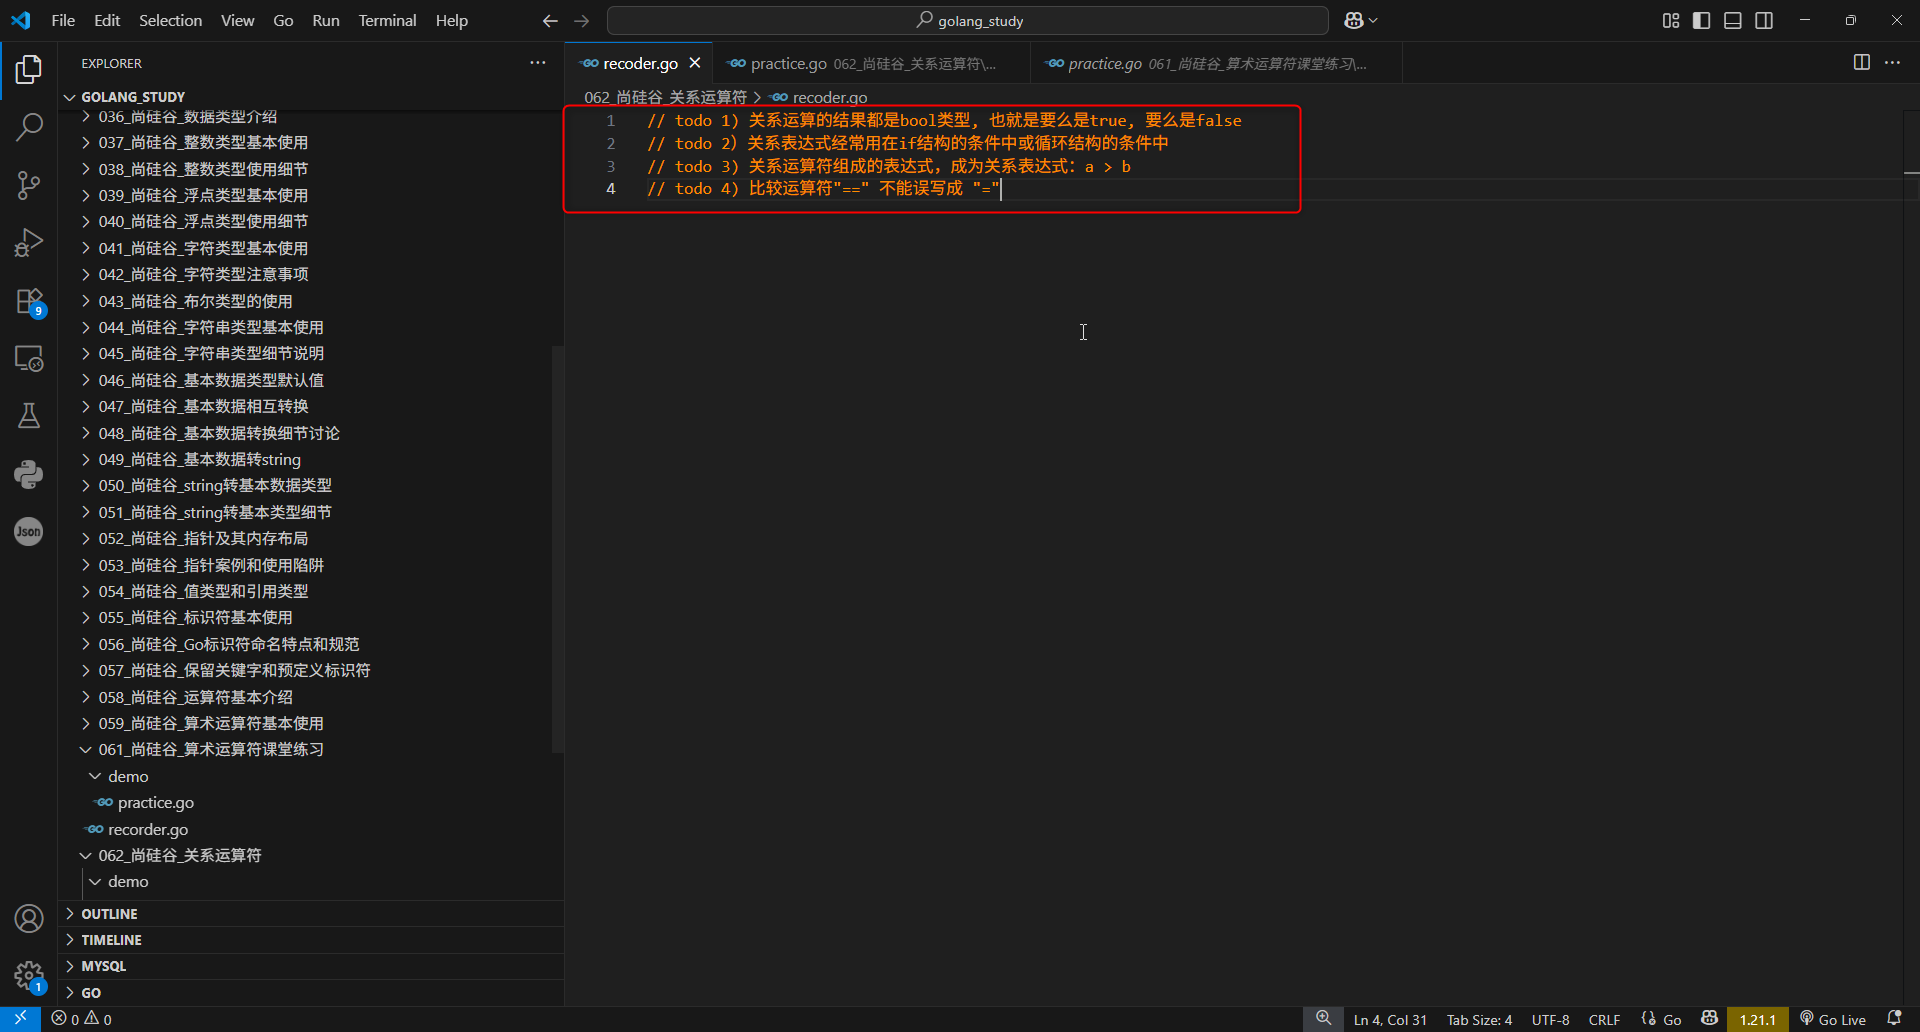Switch to practice.go 062 tab
Screen dimensions: 1920x1032
[871, 63]
